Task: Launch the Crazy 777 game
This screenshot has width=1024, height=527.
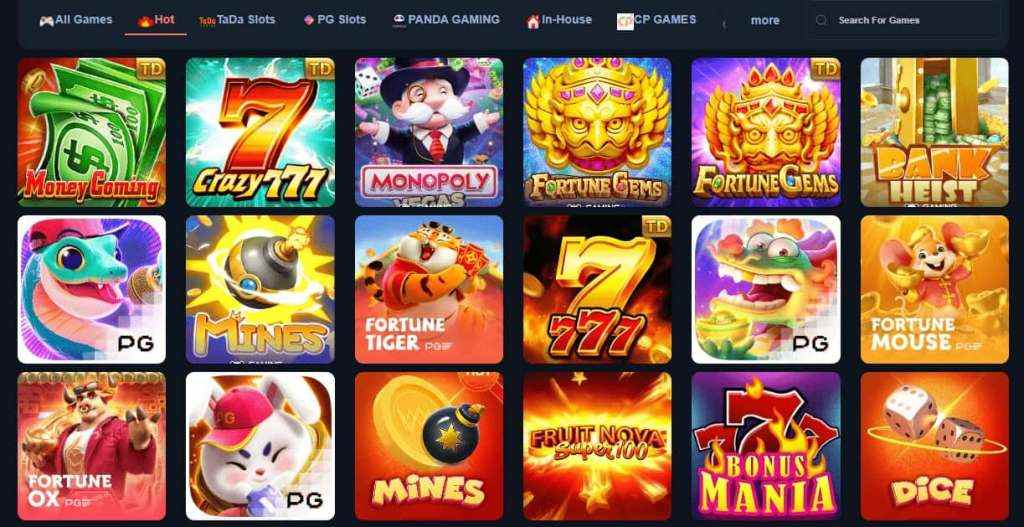Action: coord(260,132)
